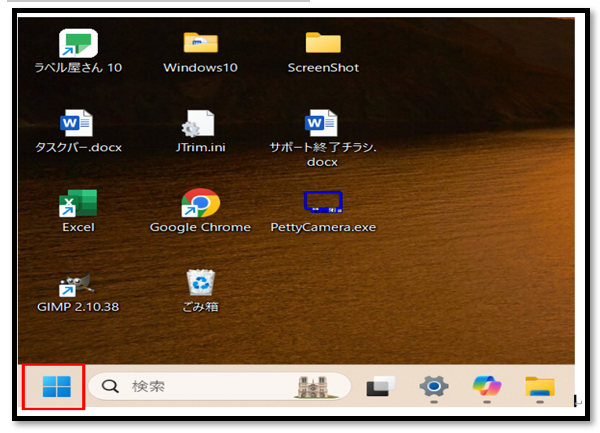Open File Explorer from the taskbar
This screenshot has height=433, width=600.
pyautogui.click(x=540, y=386)
